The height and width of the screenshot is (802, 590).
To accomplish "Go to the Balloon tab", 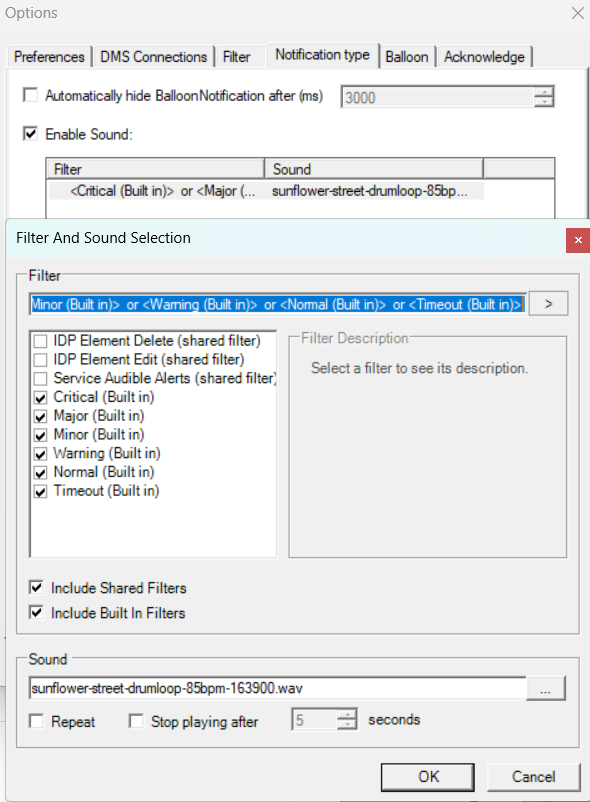I will click(x=407, y=57).
